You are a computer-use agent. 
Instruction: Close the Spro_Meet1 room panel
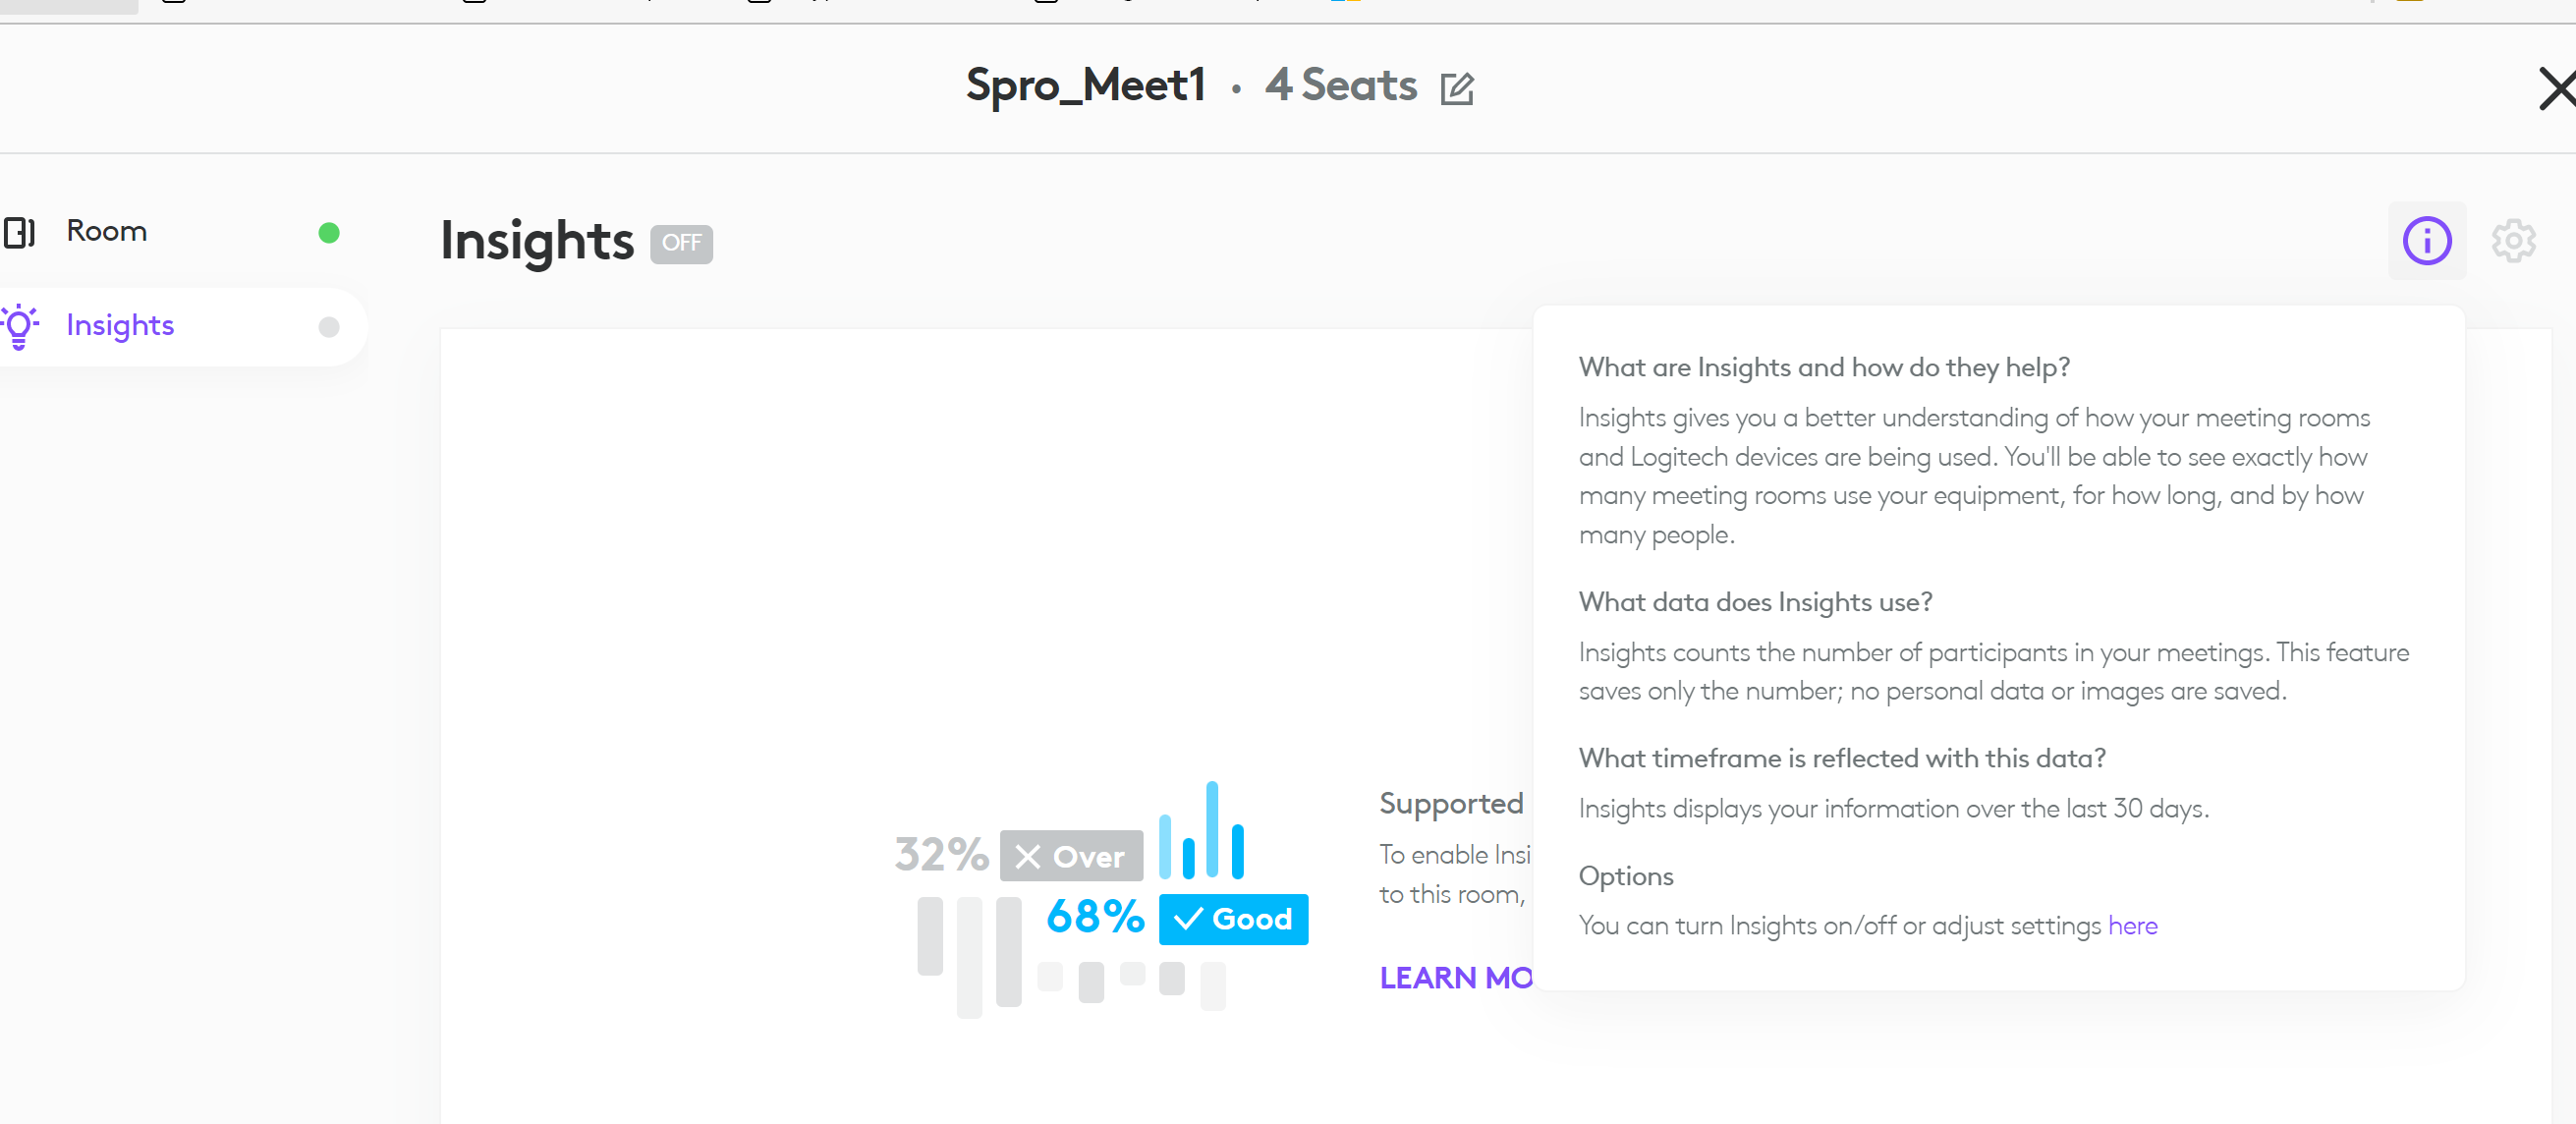[x=2556, y=88]
